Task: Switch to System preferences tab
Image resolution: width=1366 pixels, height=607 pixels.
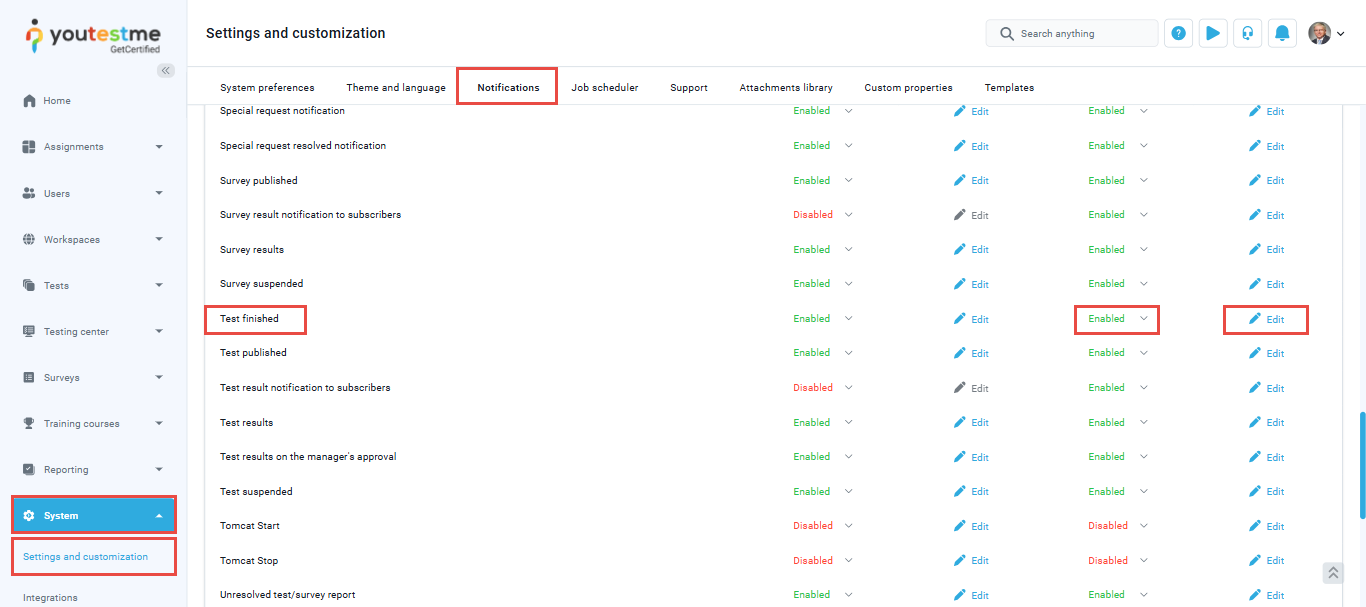Action: coord(267,88)
